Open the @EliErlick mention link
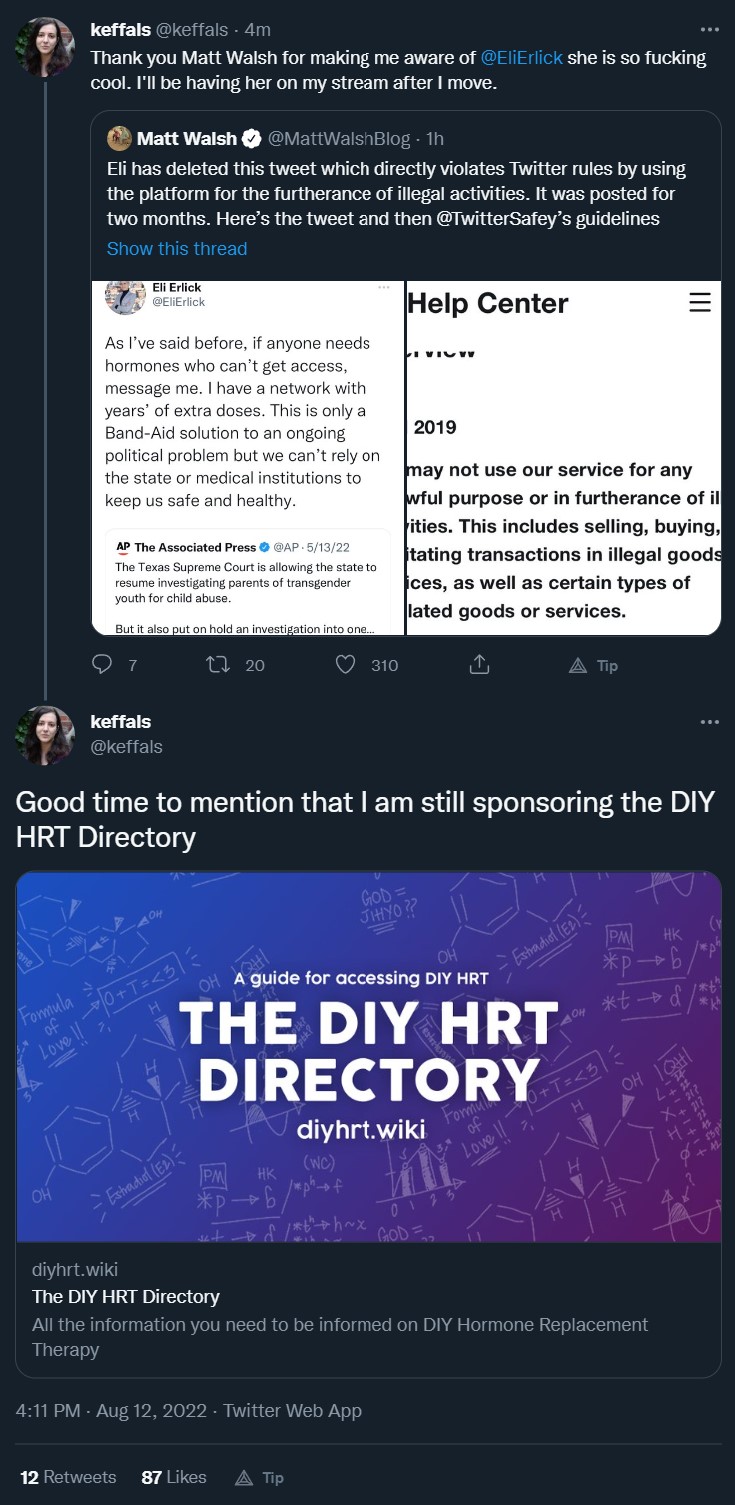This screenshot has height=1505, width=735. (522, 58)
